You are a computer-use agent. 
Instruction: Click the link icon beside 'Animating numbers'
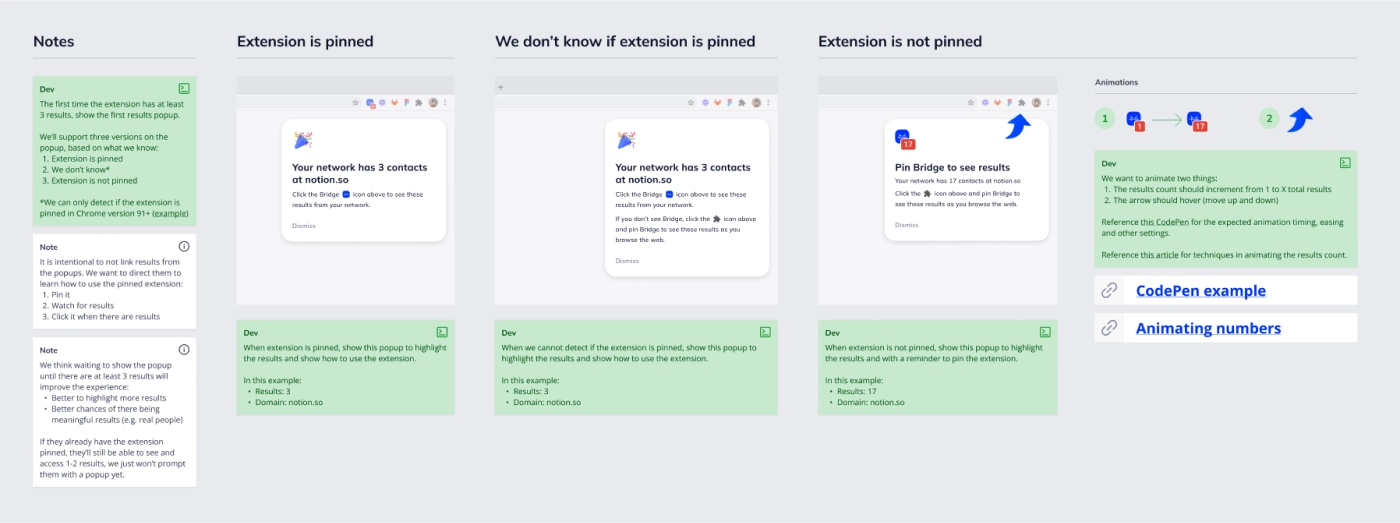tap(1109, 328)
